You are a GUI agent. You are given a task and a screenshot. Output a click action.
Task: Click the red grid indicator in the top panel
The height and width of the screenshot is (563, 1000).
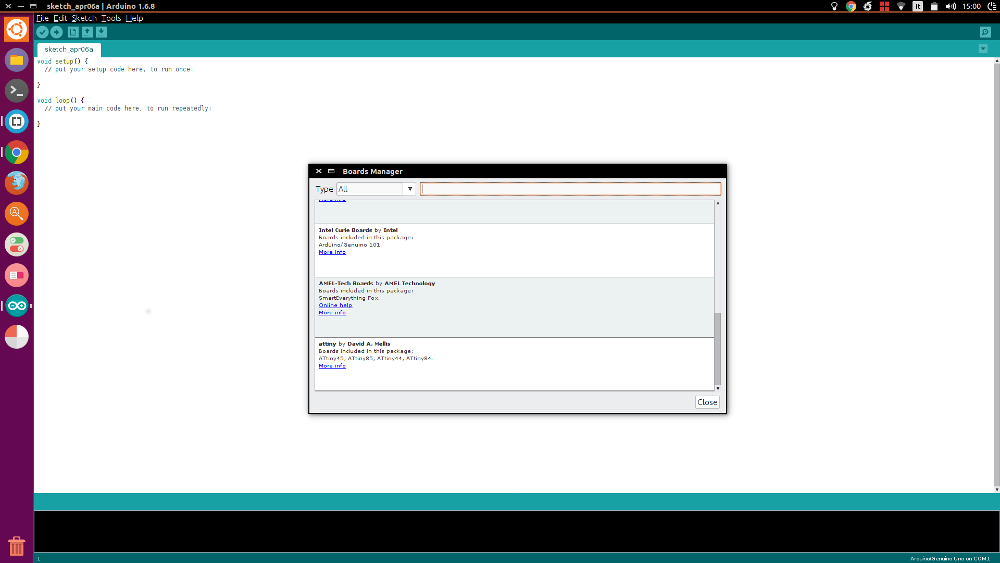(x=884, y=6)
